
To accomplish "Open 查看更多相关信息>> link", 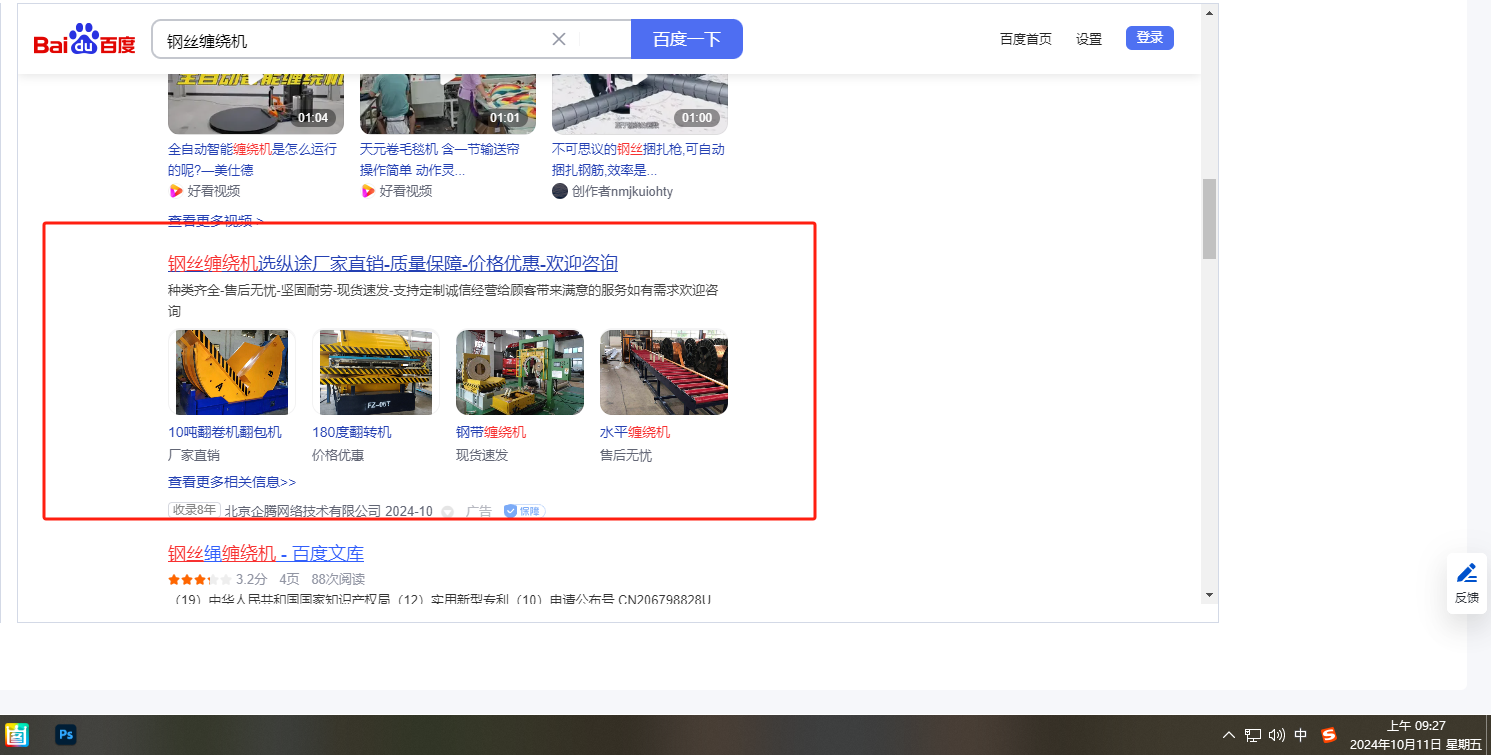I will click(x=232, y=481).
